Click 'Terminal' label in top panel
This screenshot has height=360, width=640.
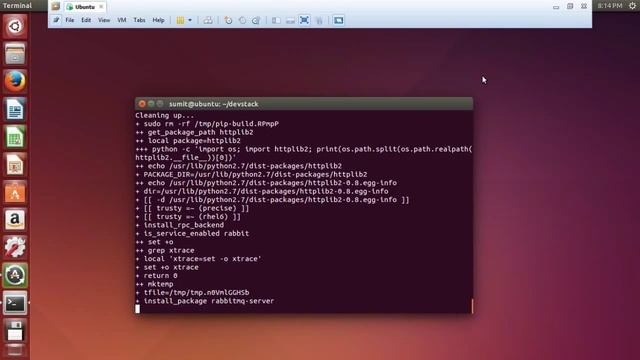point(17,6)
